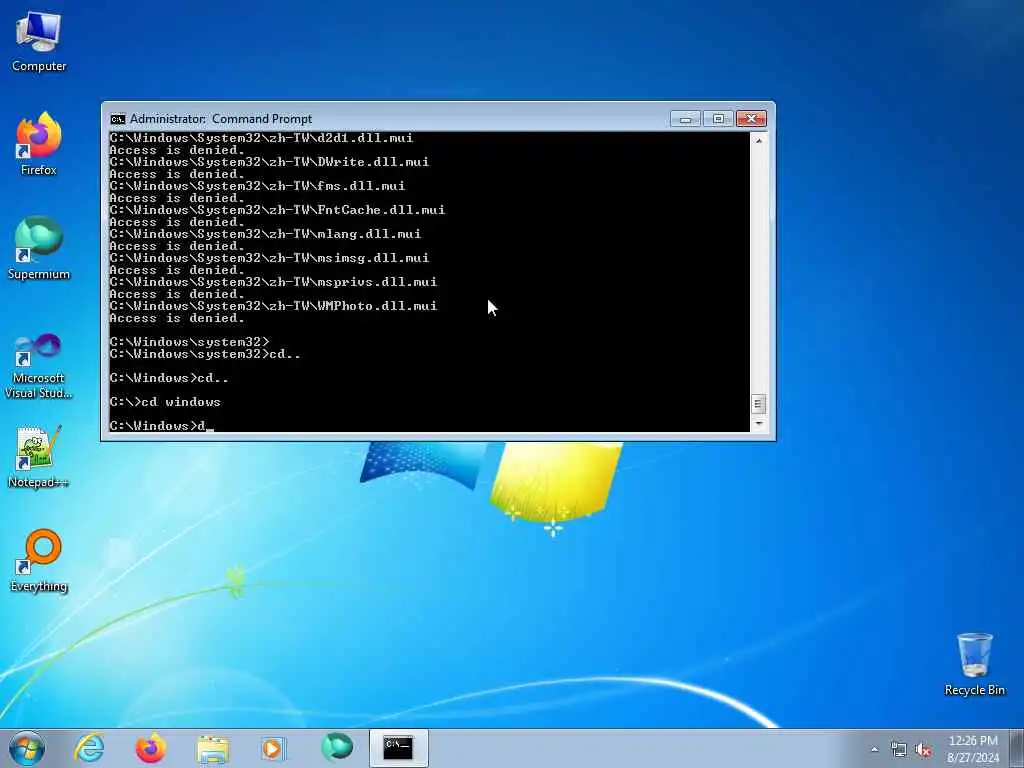
Task: Click the msimsg.dll.mui path line
Action: click(x=269, y=258)
